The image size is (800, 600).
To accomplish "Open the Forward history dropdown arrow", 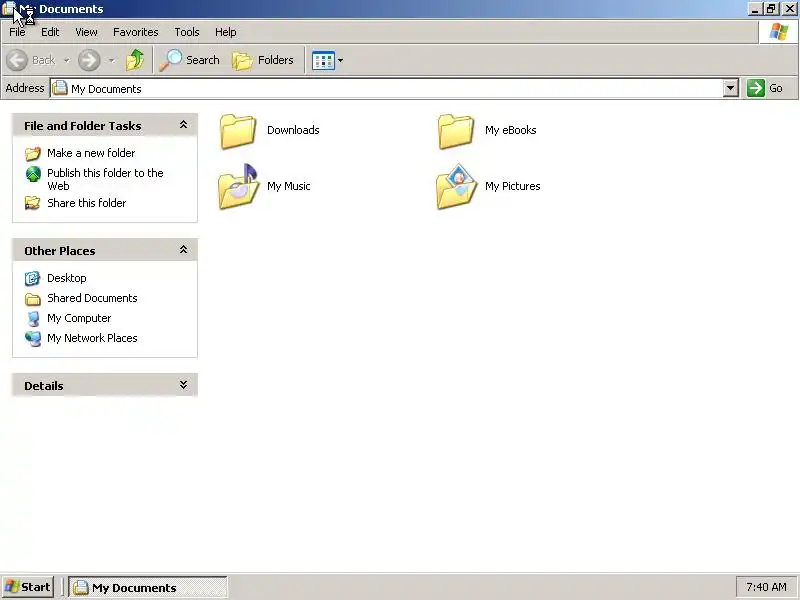I will click(x=112, y=60).
